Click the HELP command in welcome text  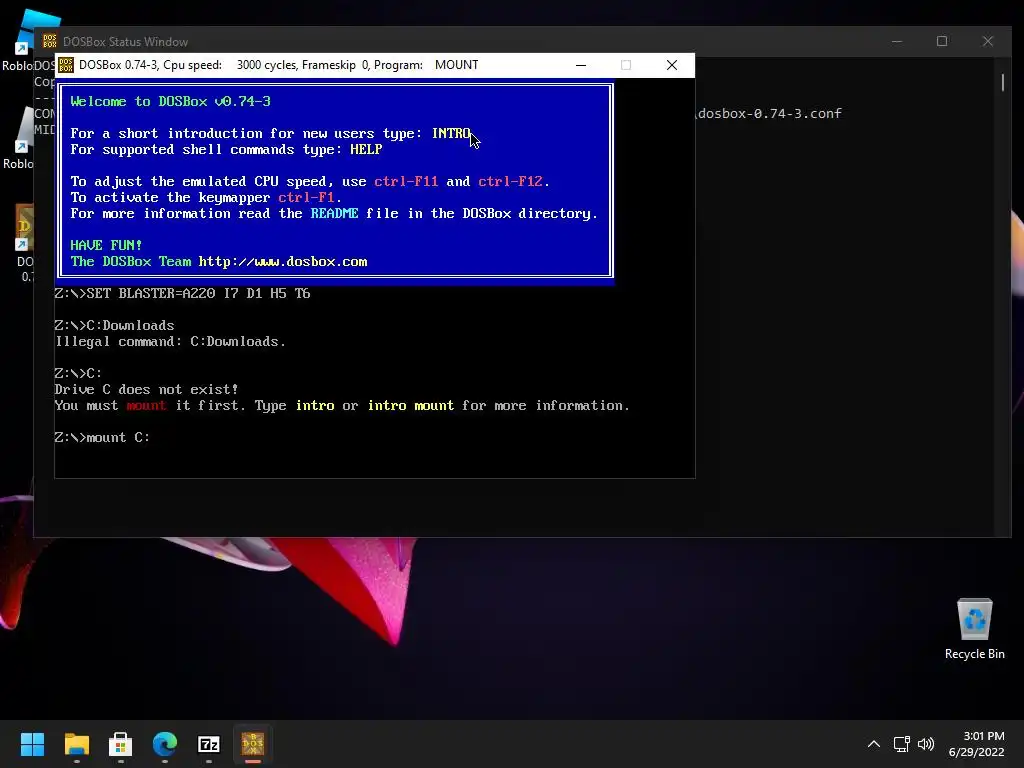tap(366, 150)
